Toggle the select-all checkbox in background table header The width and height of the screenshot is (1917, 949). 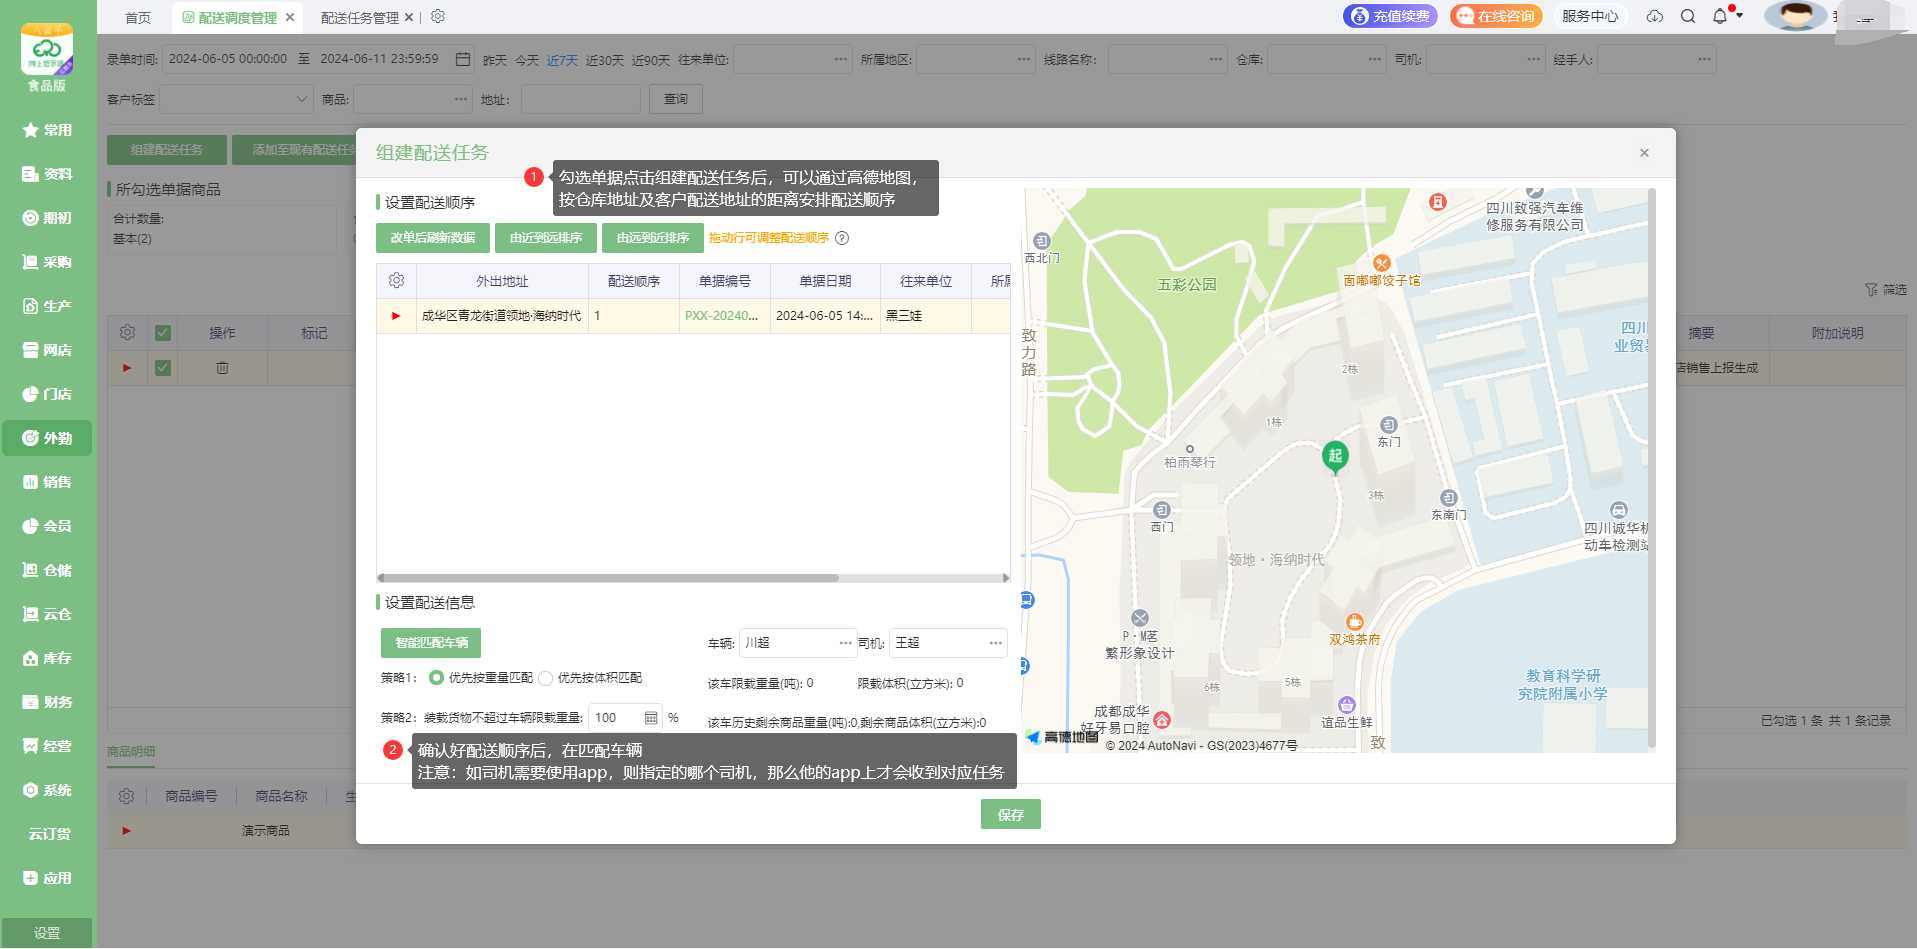click(x=163, y=333)
